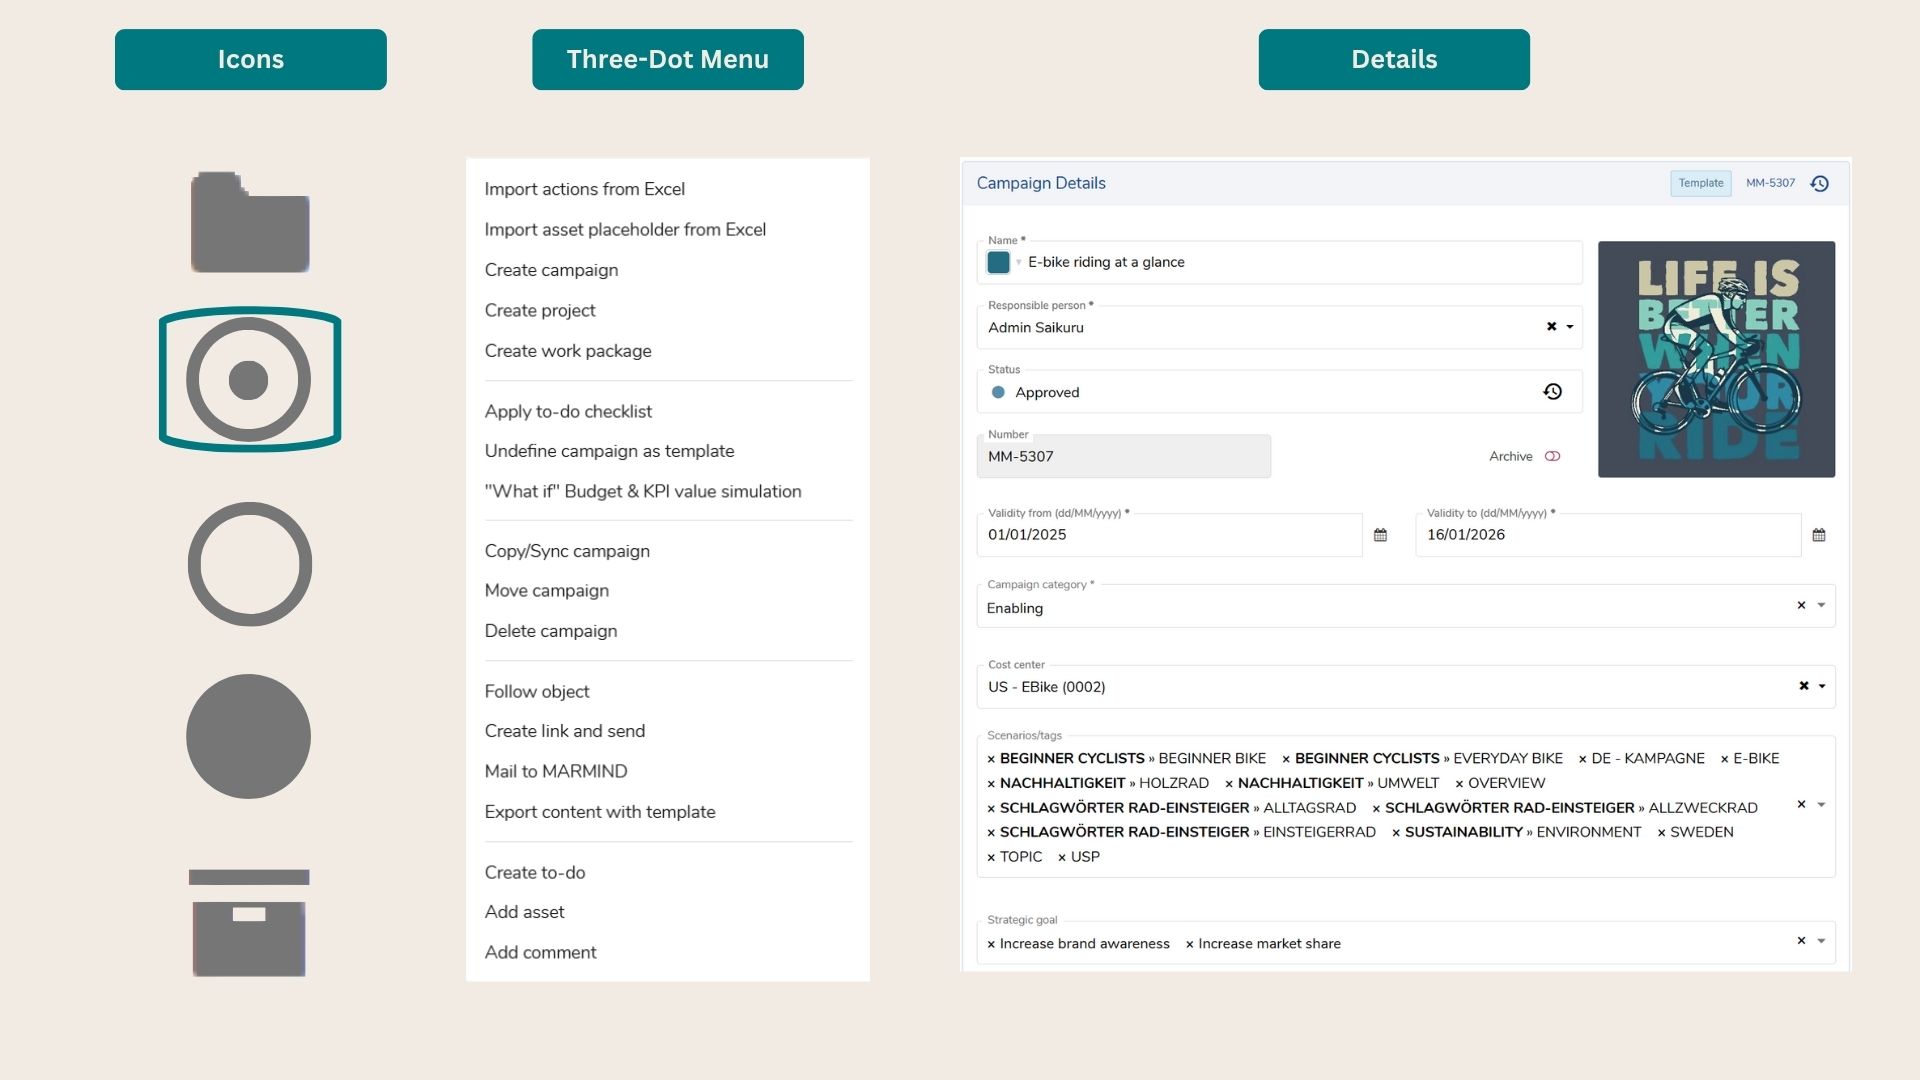Open the history icon next to MM-5307
The height and width of the screenshot is (1080, 1920).
tap(1820, 184)
